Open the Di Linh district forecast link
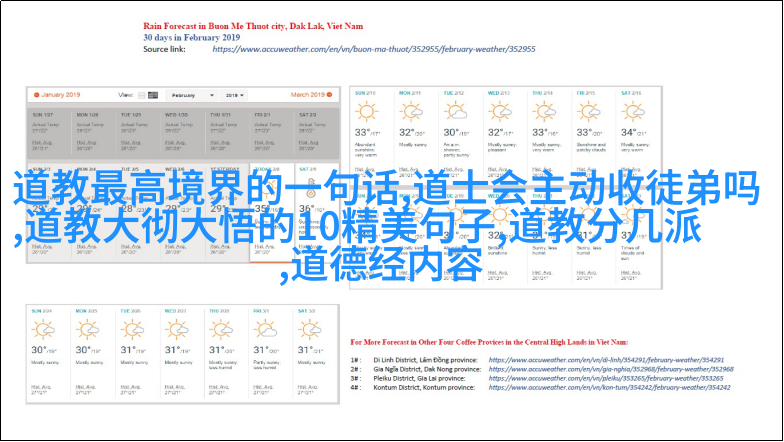784x442 pixels. (x=606, y=360)
